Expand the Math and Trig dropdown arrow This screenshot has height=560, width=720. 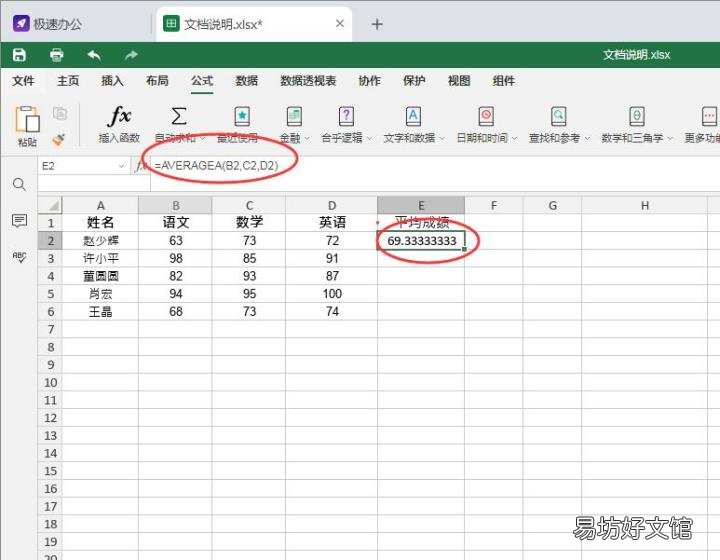[x=670, y=138]
